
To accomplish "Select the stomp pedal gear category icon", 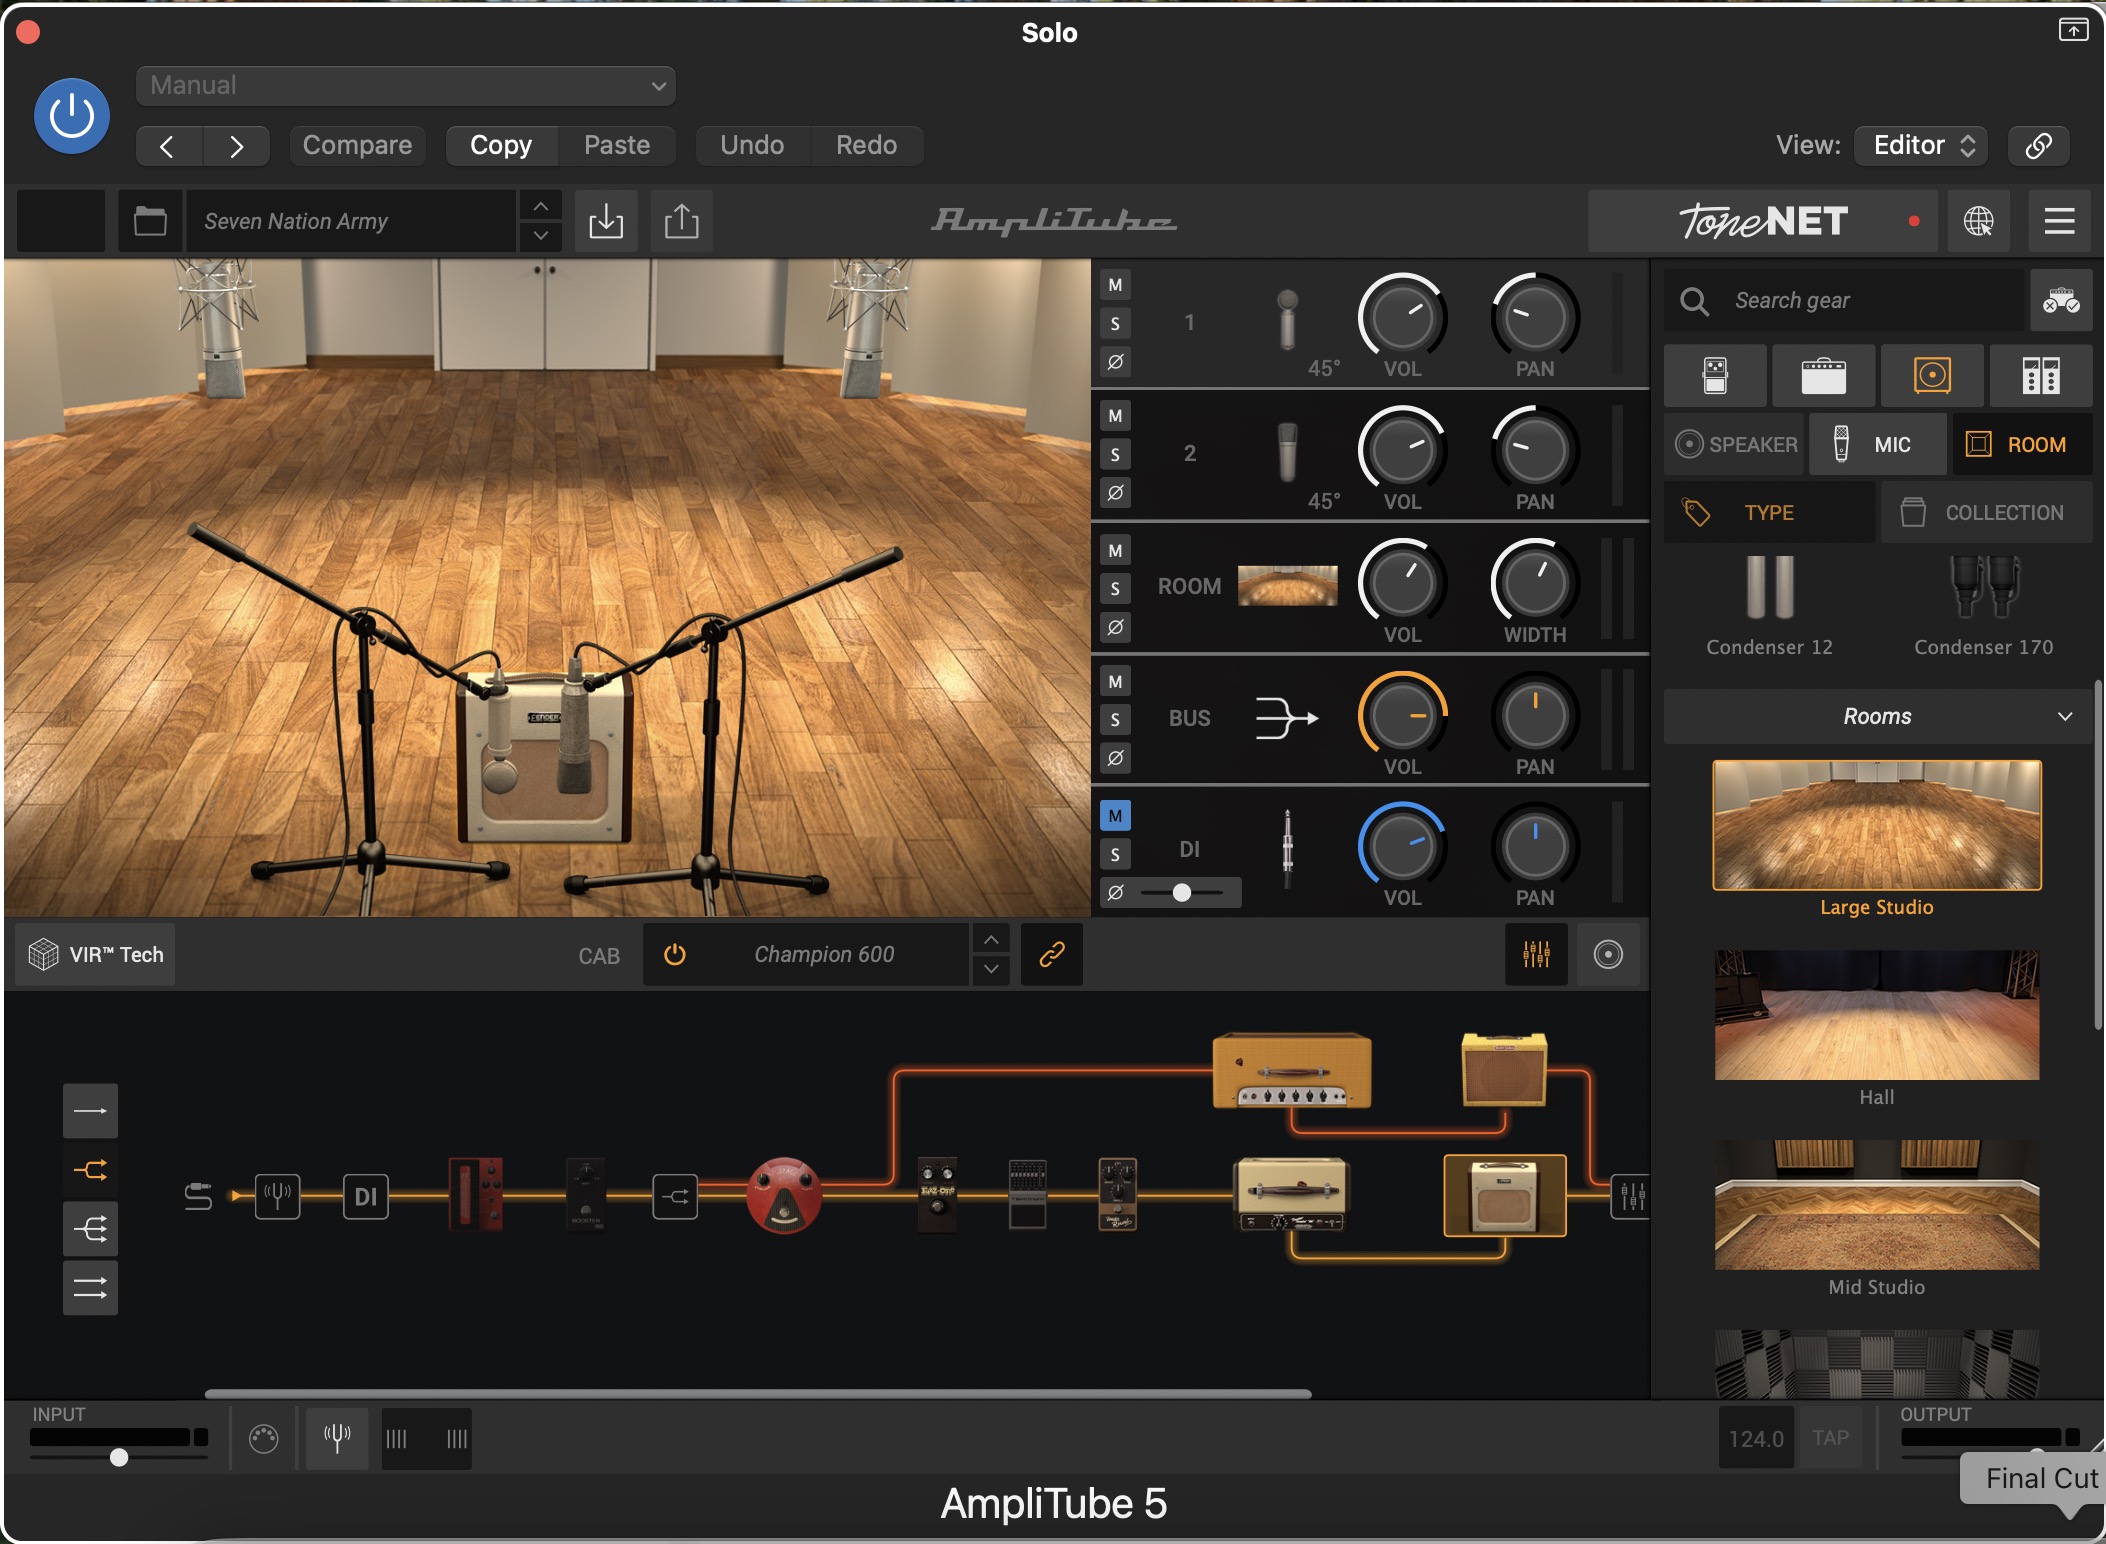I will pos(1715,376).
